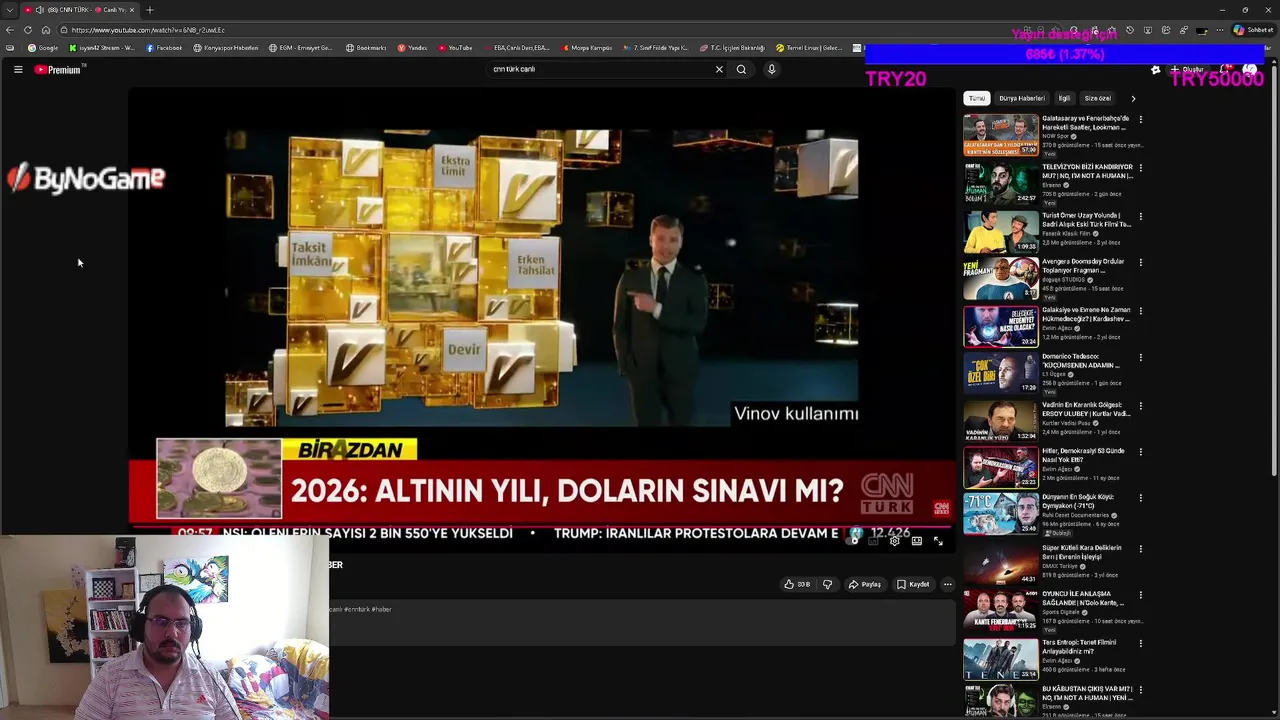Reload the page with refresh icon
Image resolution: width=1280 pixels, height=720 pixels.
pyautogui.click(x=28, y=30)
